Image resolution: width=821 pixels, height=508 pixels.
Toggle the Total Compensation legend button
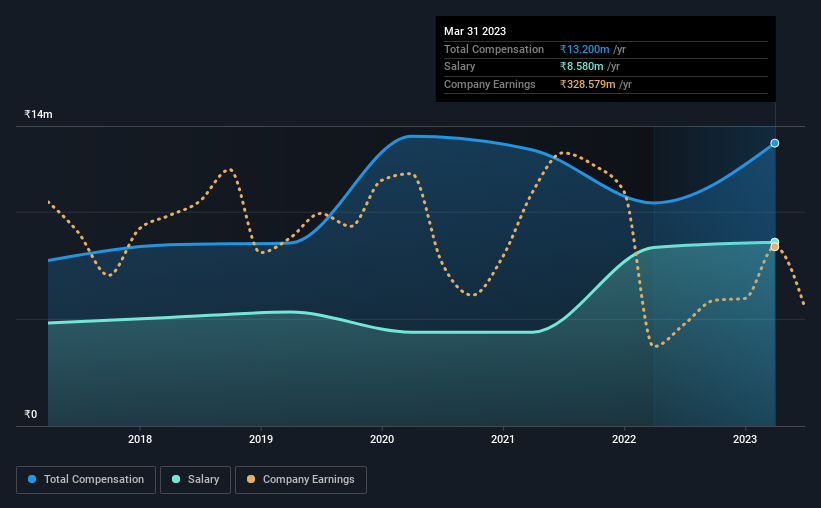[86, 480]
